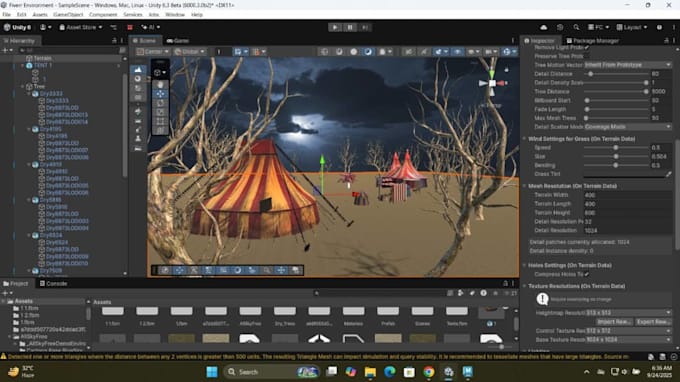The image size is (680, 382).
Task: Click Hierarchy add (+) button
Action: click(6, 50)
